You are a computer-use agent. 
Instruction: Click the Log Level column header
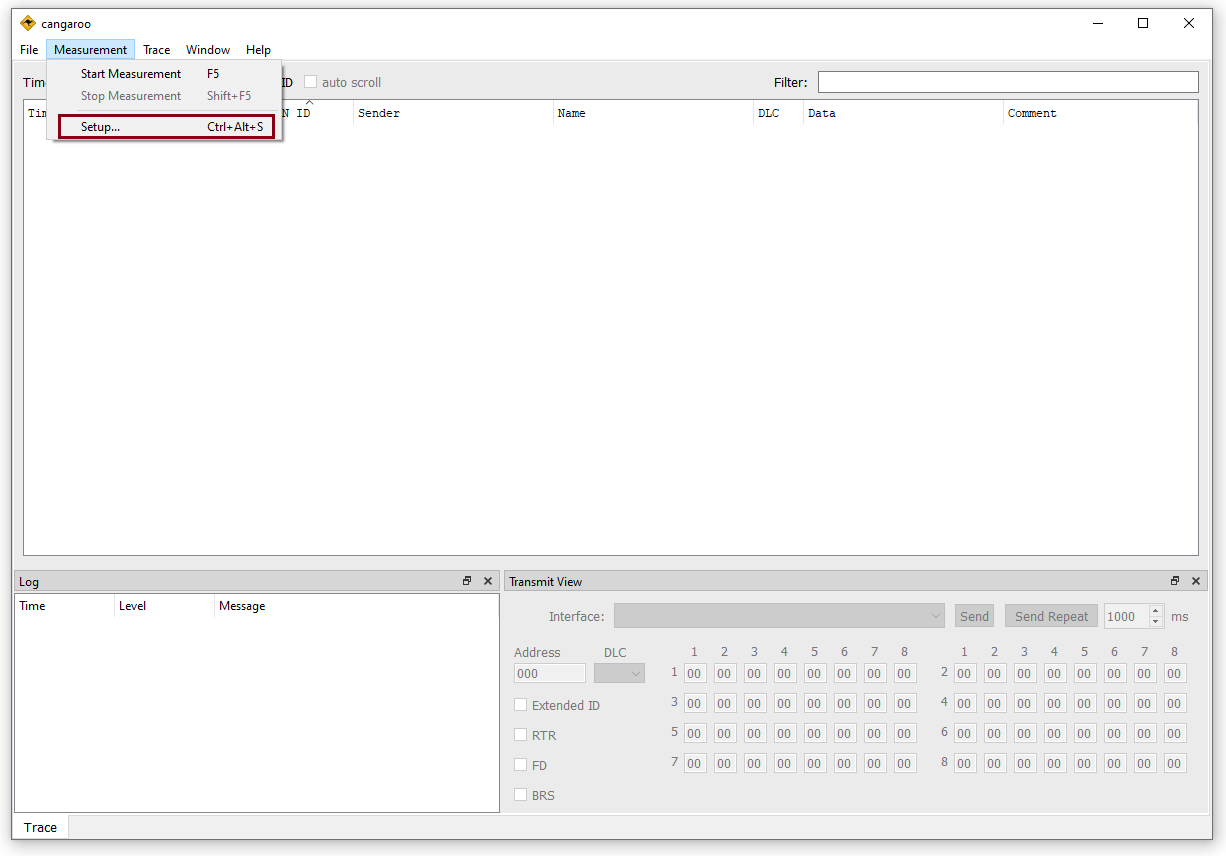point(164,606)
